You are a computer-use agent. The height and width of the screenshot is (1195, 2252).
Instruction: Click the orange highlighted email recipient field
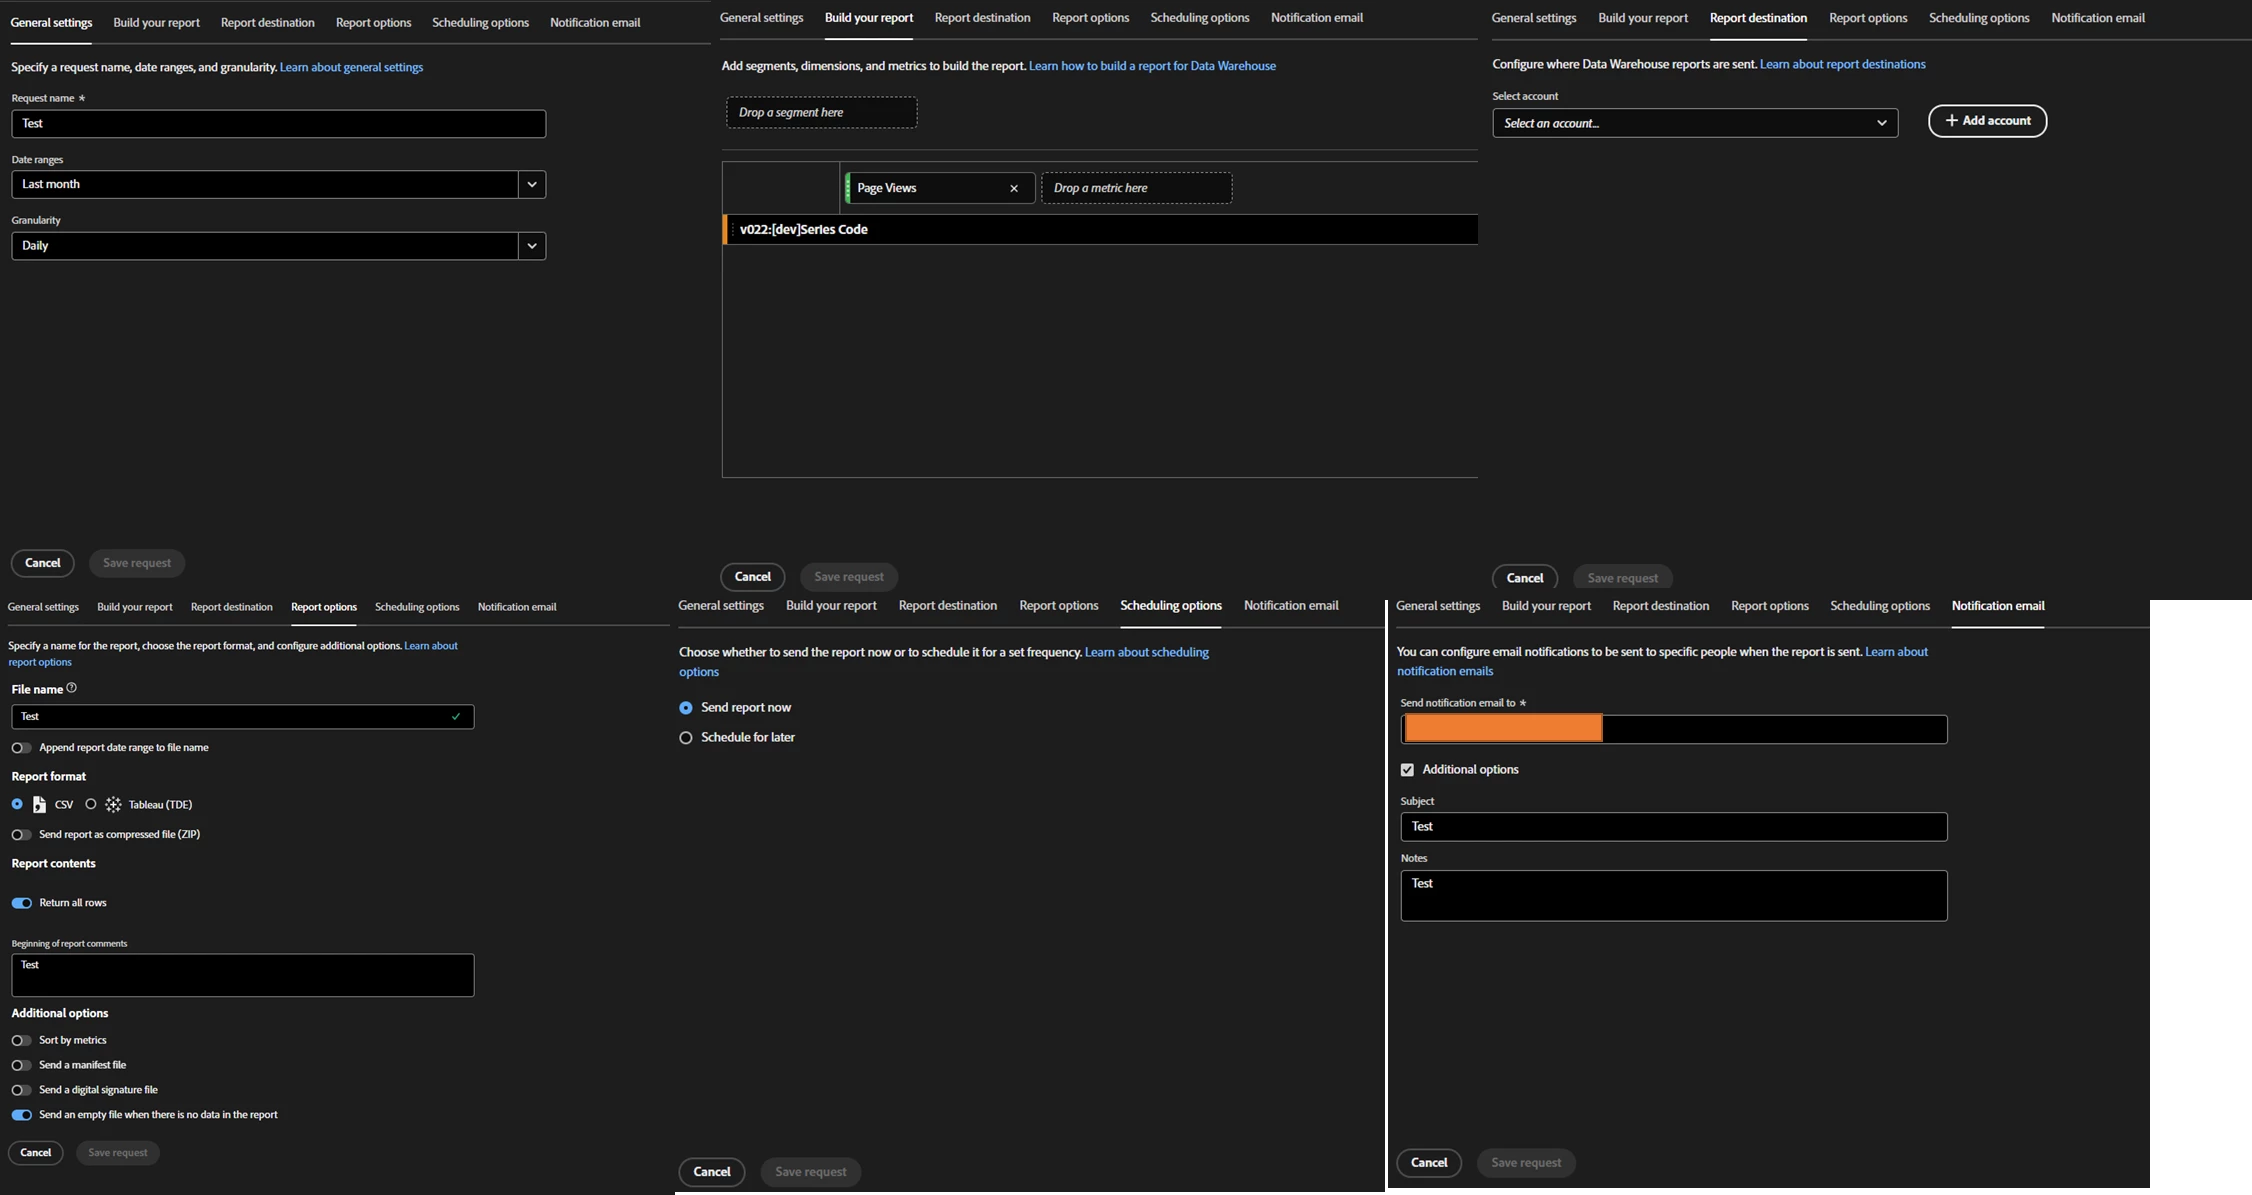click(1502, 729)
